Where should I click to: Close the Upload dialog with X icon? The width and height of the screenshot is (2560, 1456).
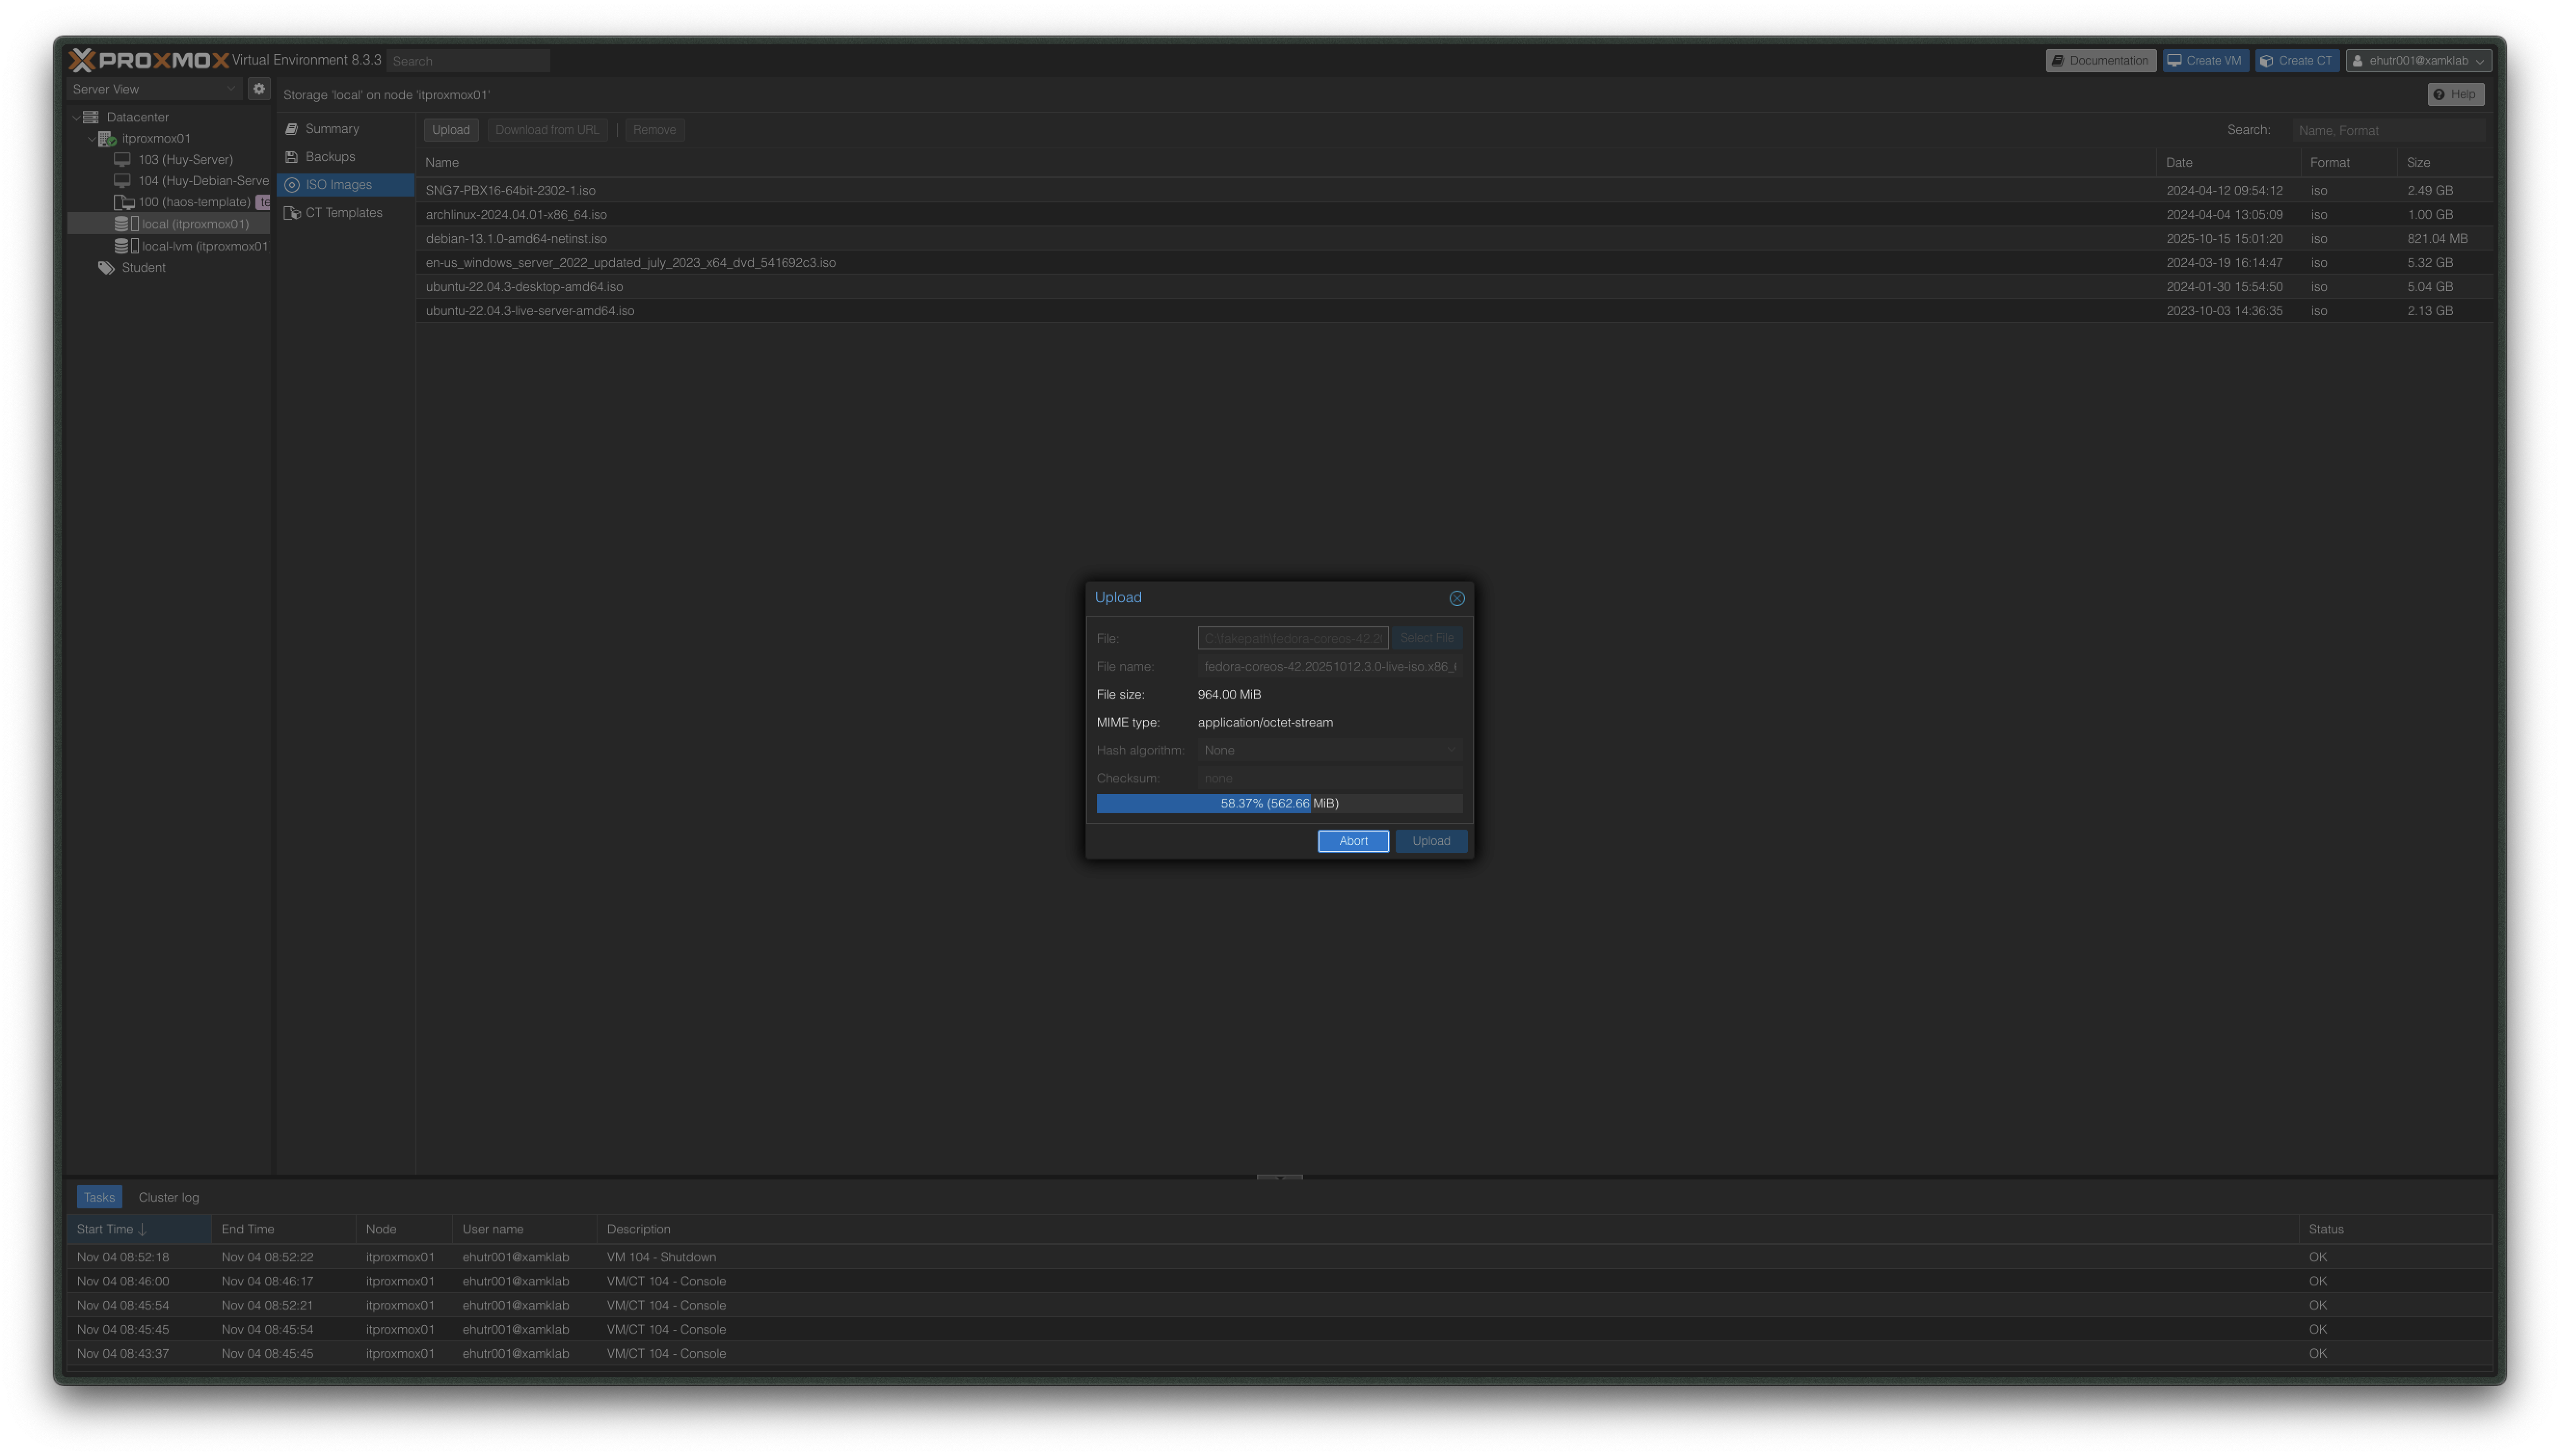tap(1456, 598)
